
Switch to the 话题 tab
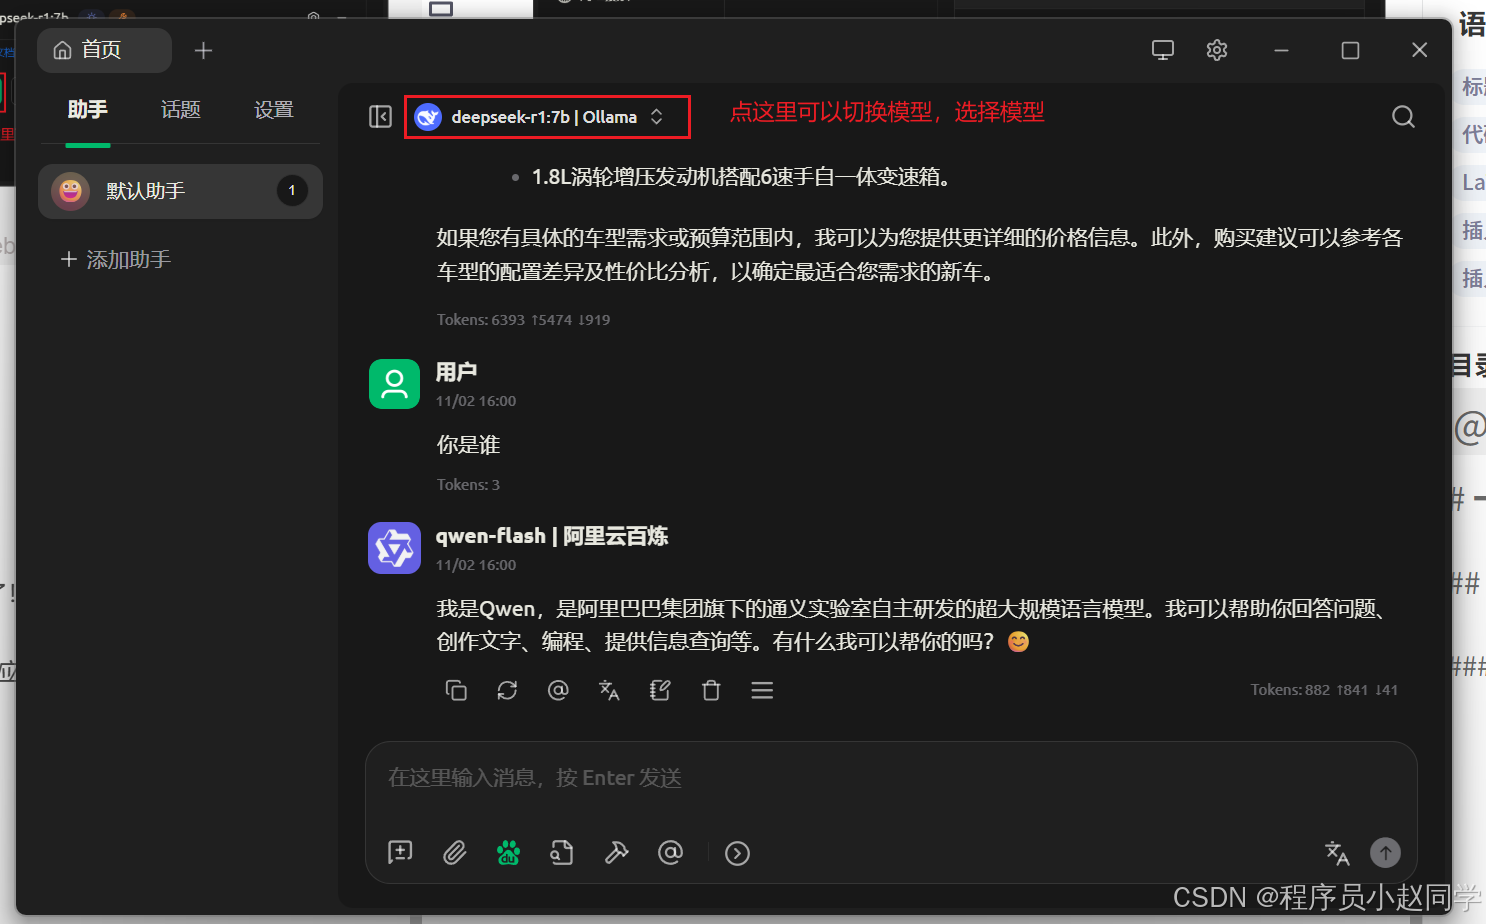click(x=181, y=110)
